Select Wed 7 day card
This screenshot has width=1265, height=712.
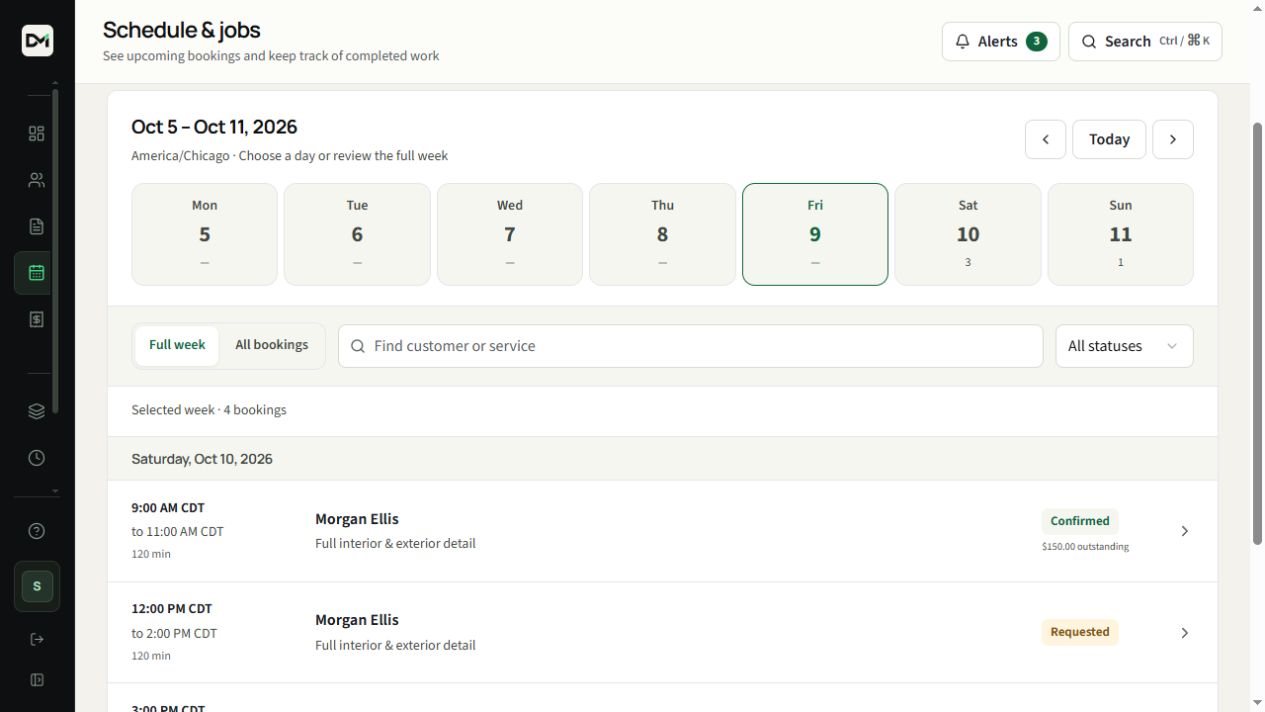coord(510,234)
